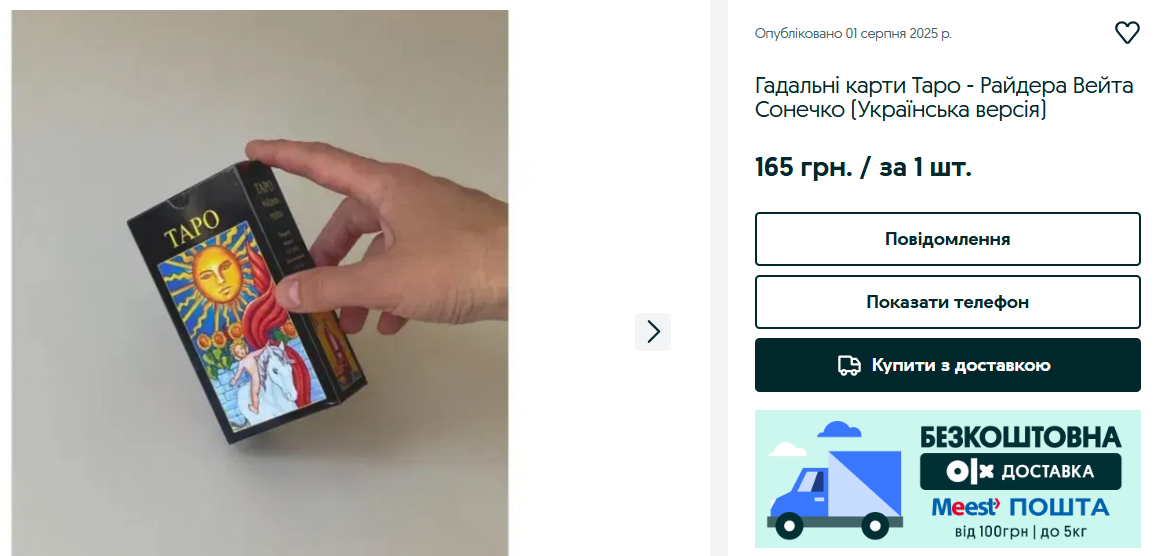Image resolution: width=1156 pixels, height=556 pixels.
Task: Click Показати телефон button
Action: point(947,302)
